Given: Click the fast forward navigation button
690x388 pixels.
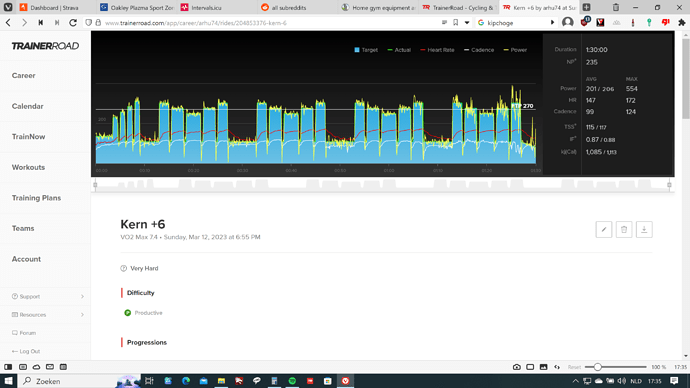Looking at the screenshot, I should pyautogui.click(x=57, y=22).
